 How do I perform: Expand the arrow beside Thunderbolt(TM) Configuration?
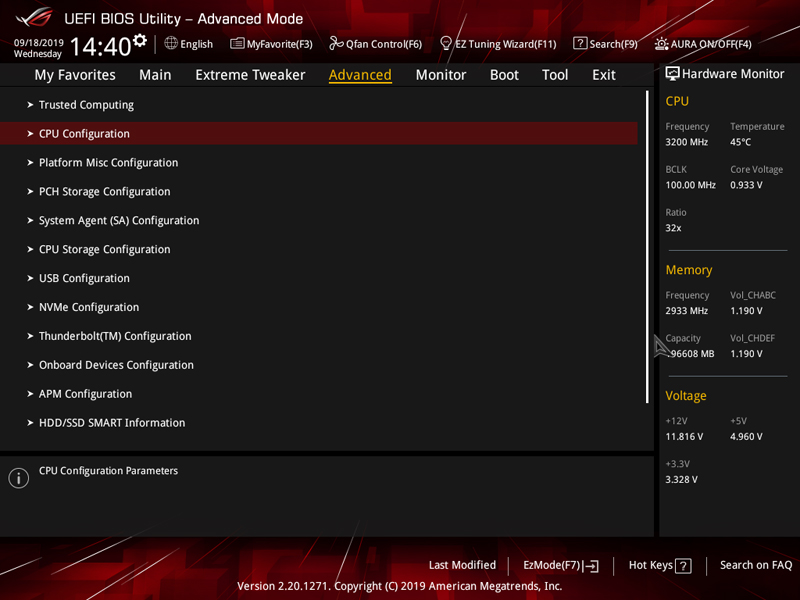click(30, 336)
